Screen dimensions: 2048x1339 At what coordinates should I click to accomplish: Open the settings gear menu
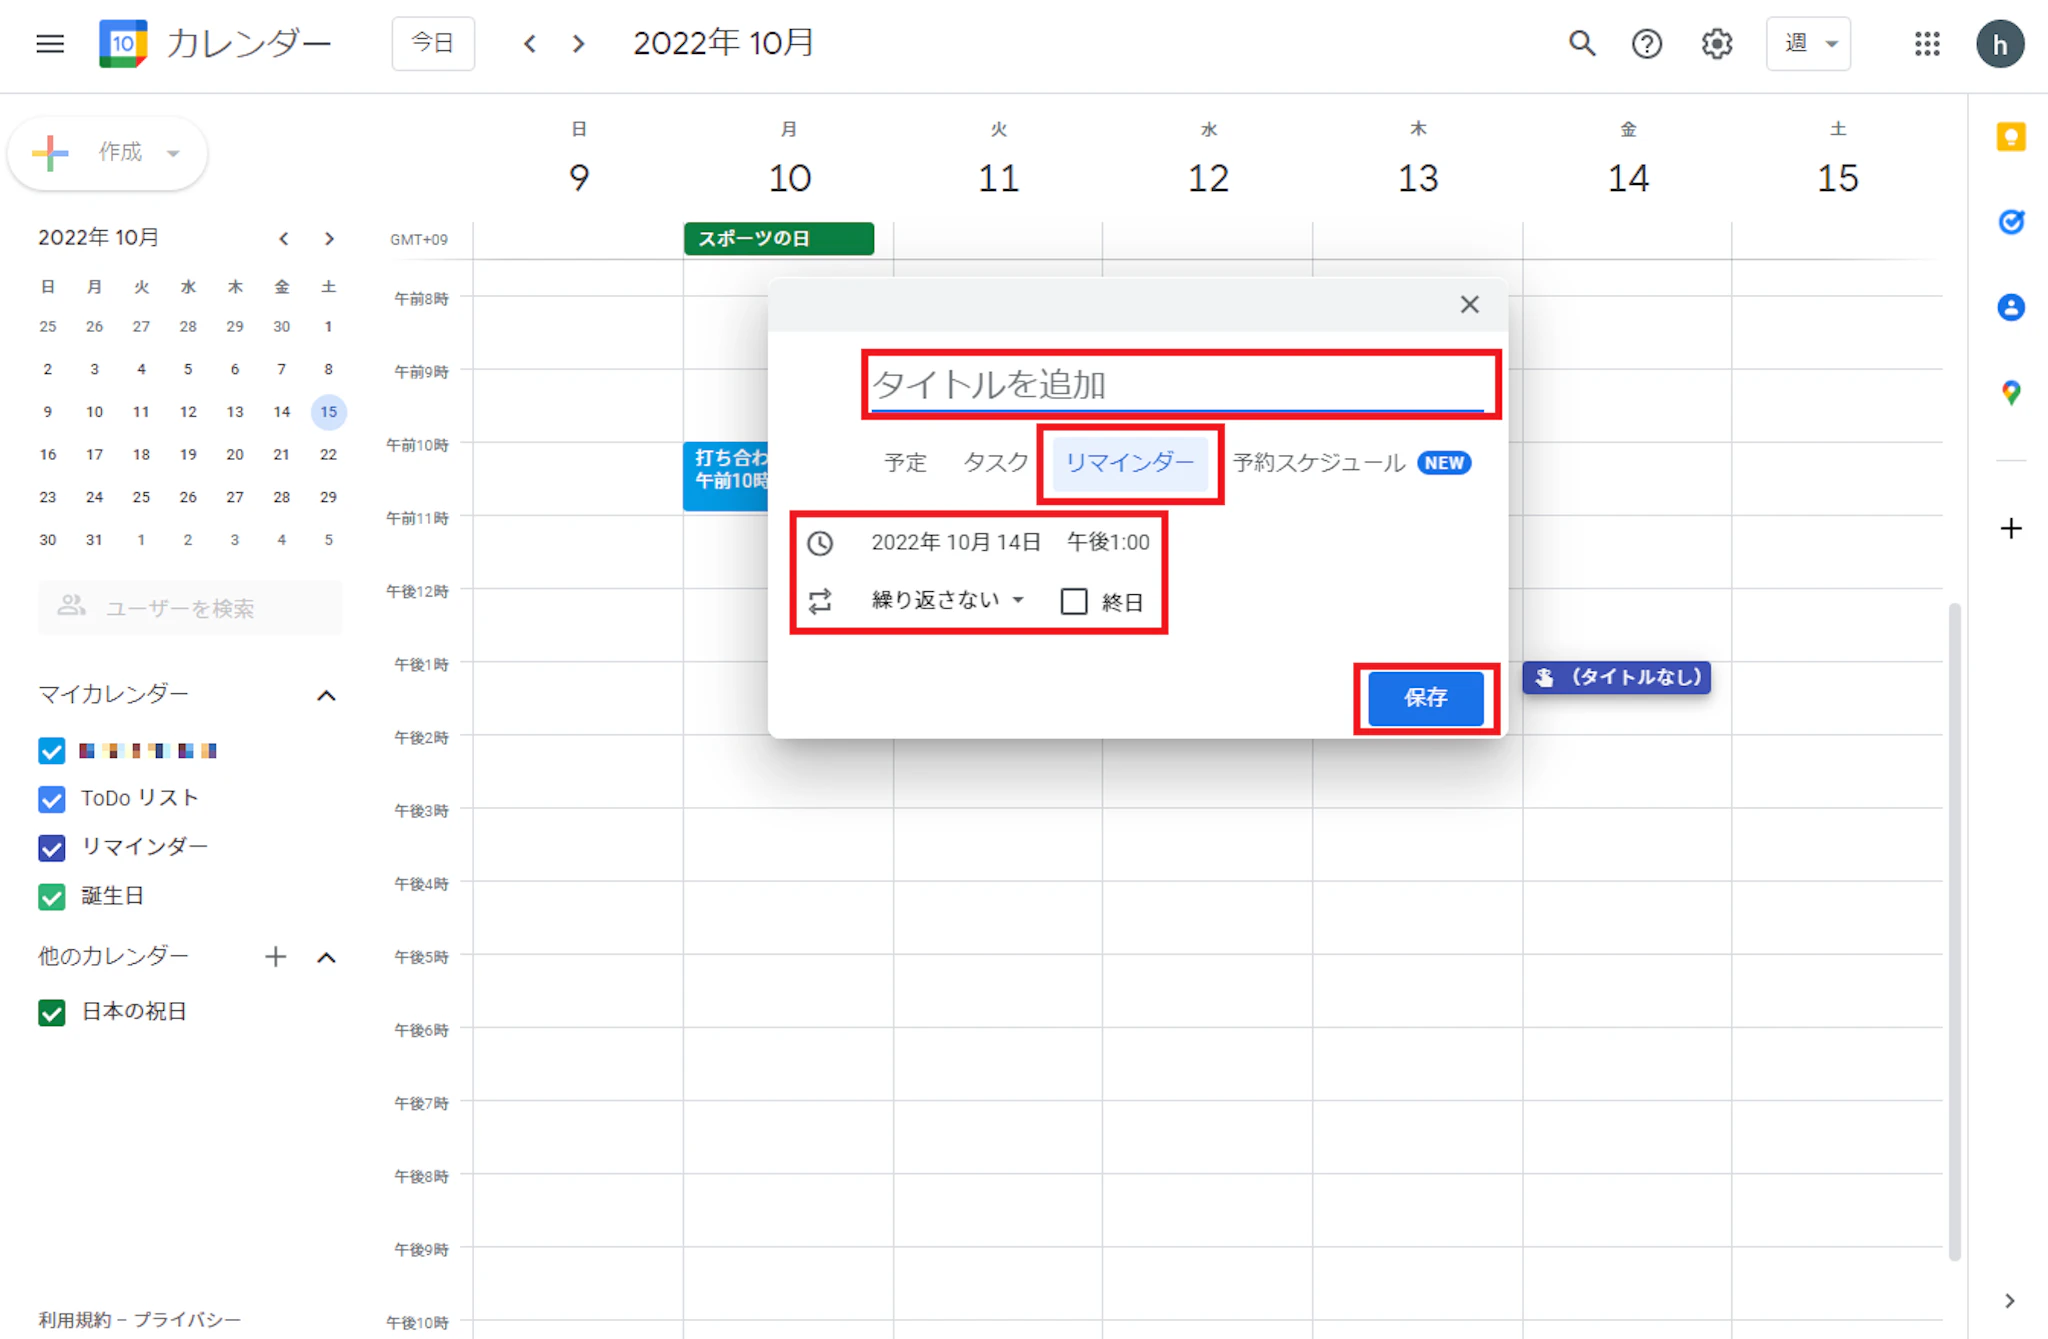click(1717, 44)
